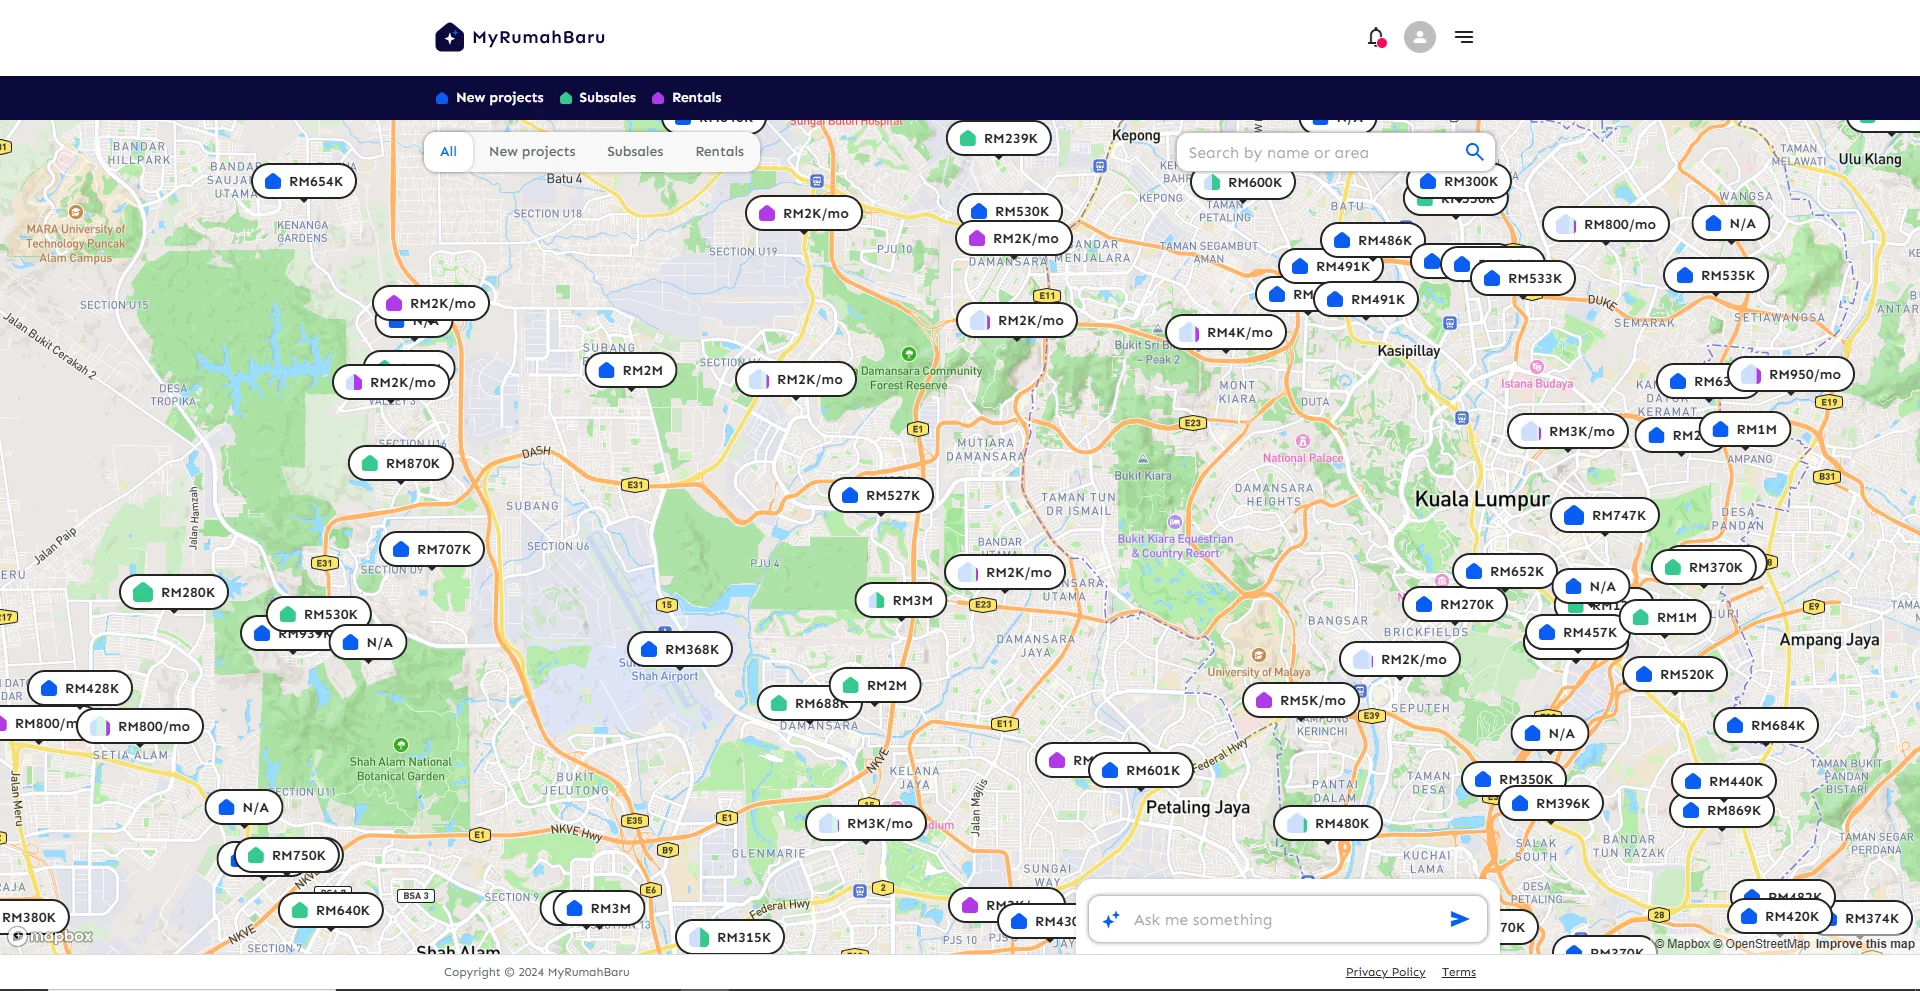Open the RM652K map marker

1505,572
